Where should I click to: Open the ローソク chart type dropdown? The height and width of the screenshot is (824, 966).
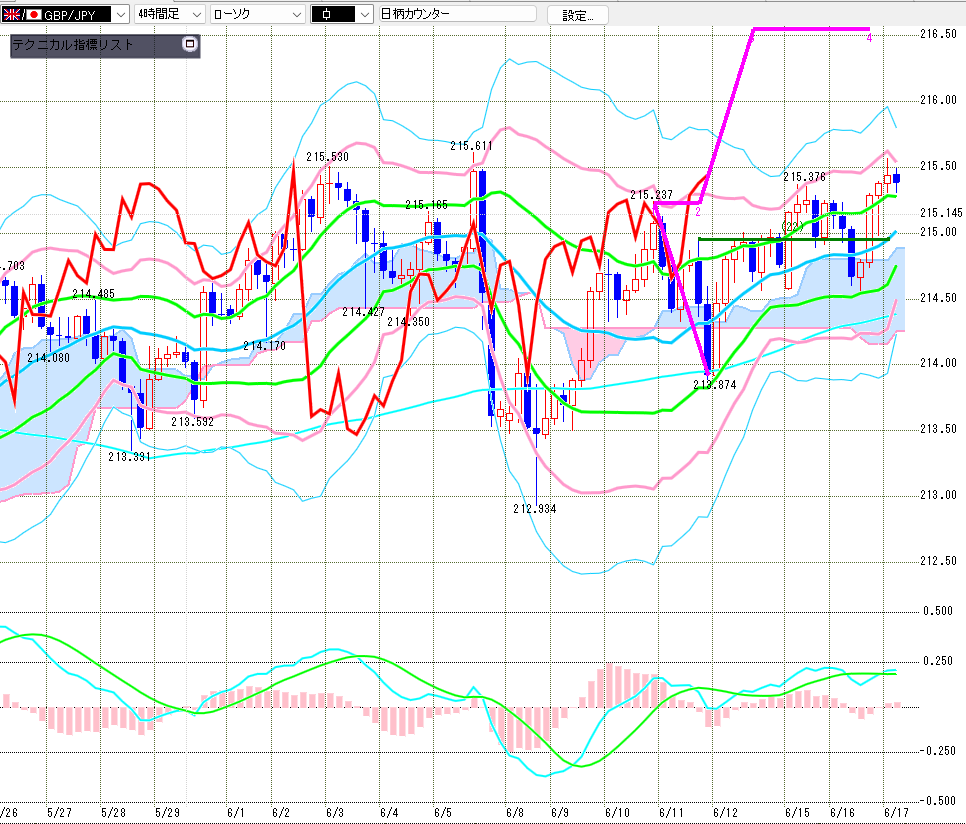click(x=258, y=14)
